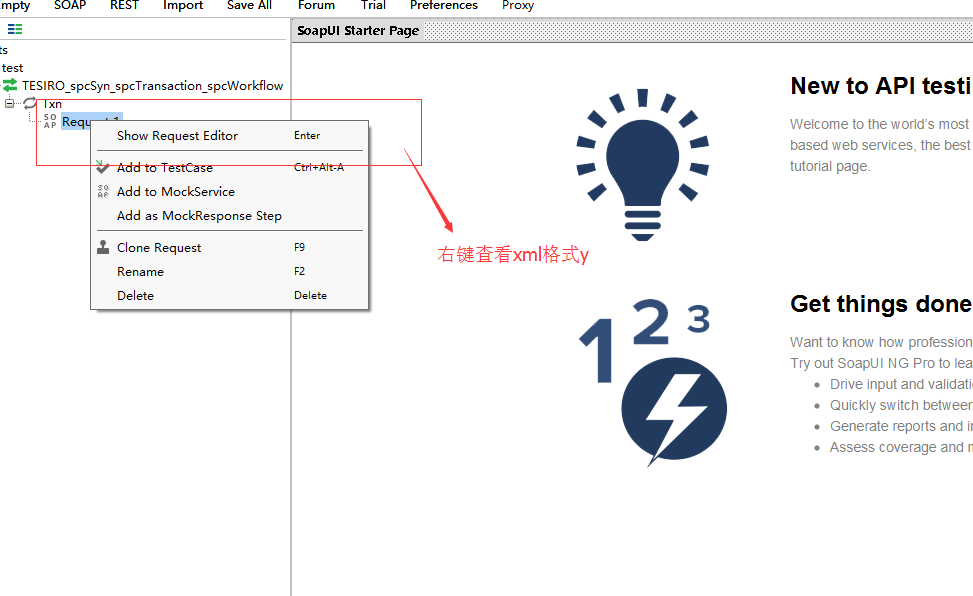Screen dimensions: 973x596
Task: Click the green navigator list icon
Action: (15, 29)
